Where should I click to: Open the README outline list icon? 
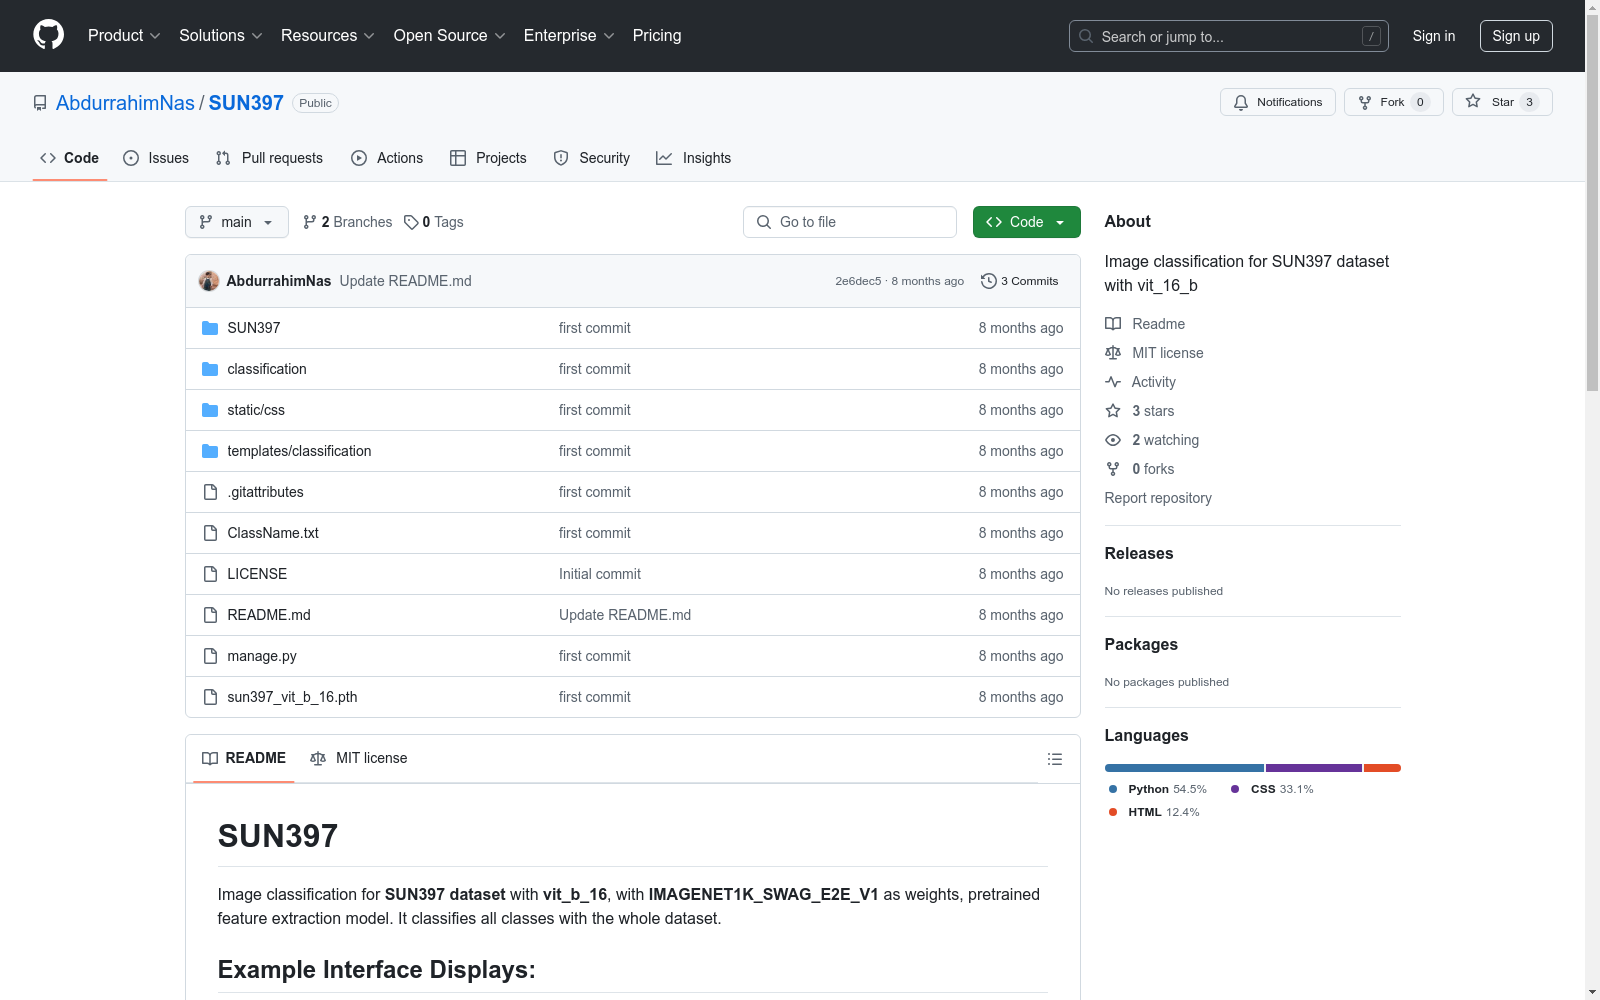[x=1054, y=759]
